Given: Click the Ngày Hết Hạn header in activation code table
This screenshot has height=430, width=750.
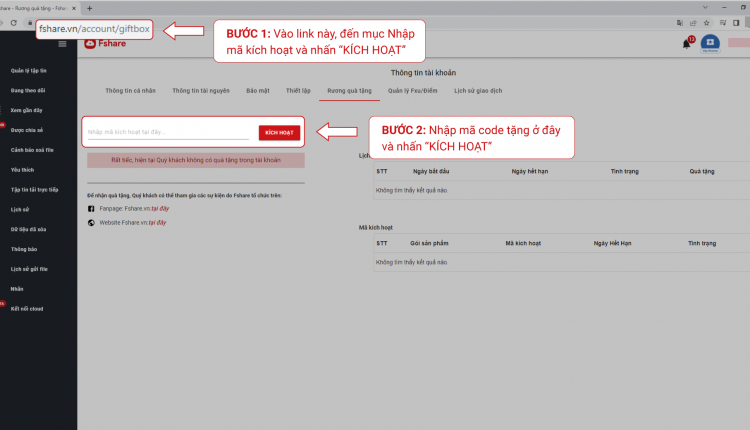Looking at the screenshot, I should coord(612,243).
